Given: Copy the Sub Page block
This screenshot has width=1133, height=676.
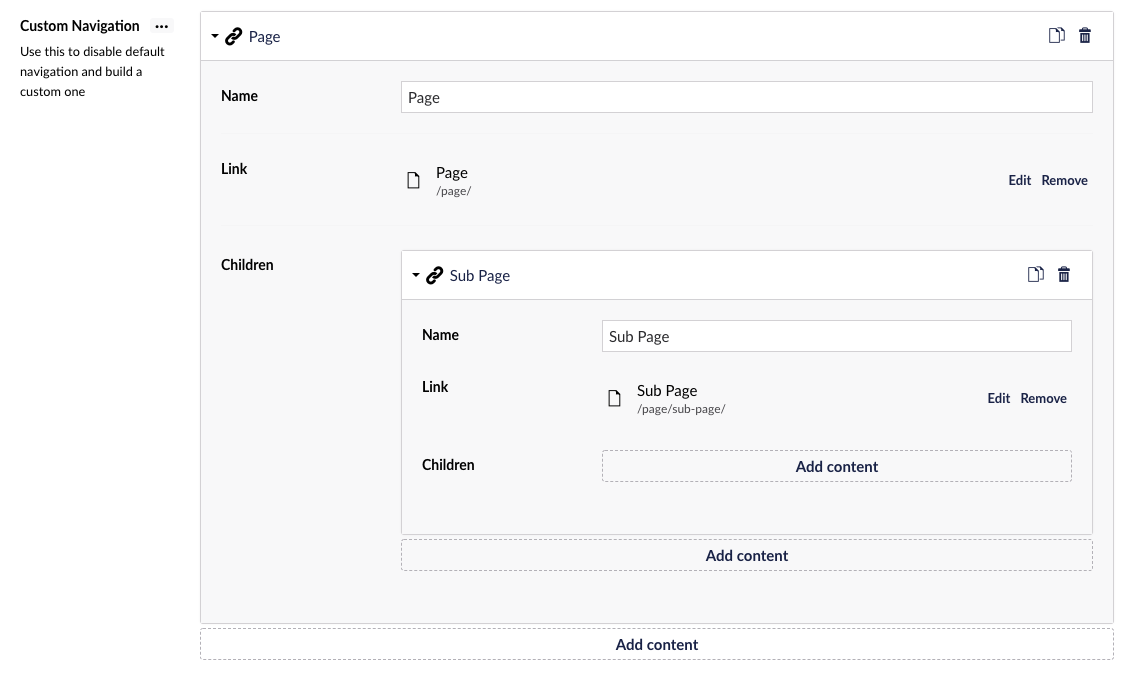Looking at the screenshot, I should pos(1035,275).
